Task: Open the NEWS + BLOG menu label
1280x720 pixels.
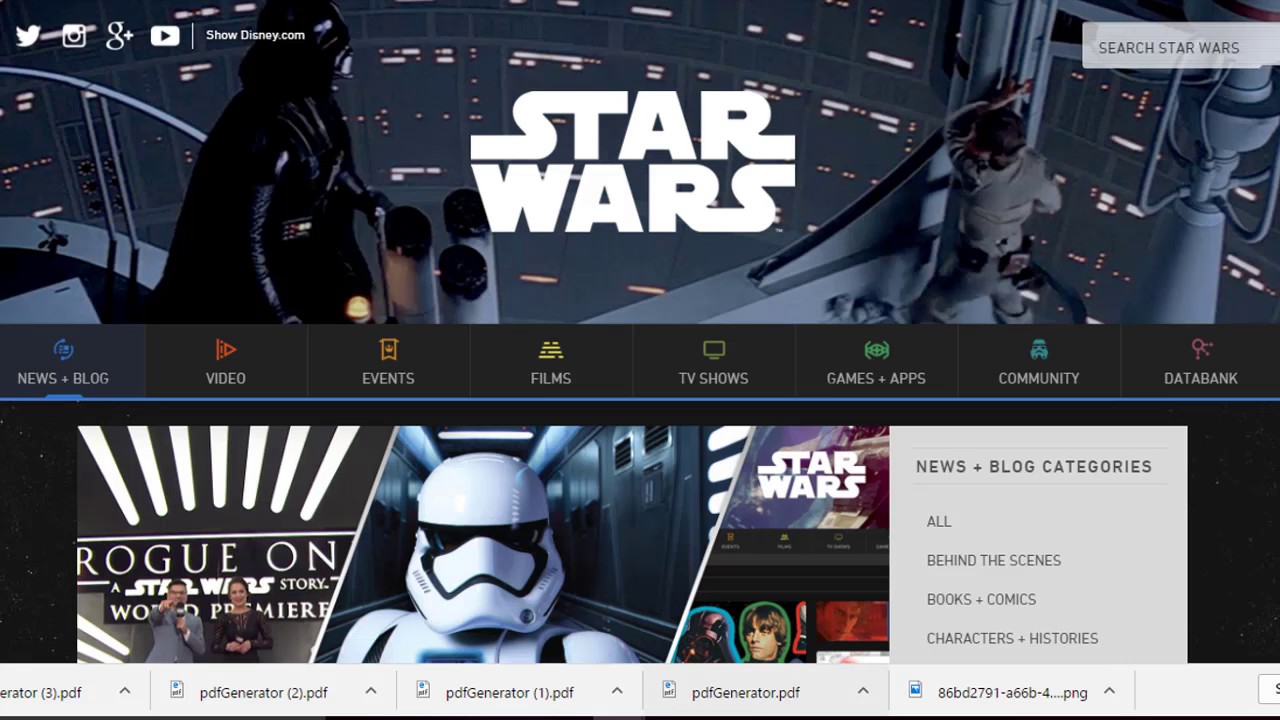Action: [63, 378]
